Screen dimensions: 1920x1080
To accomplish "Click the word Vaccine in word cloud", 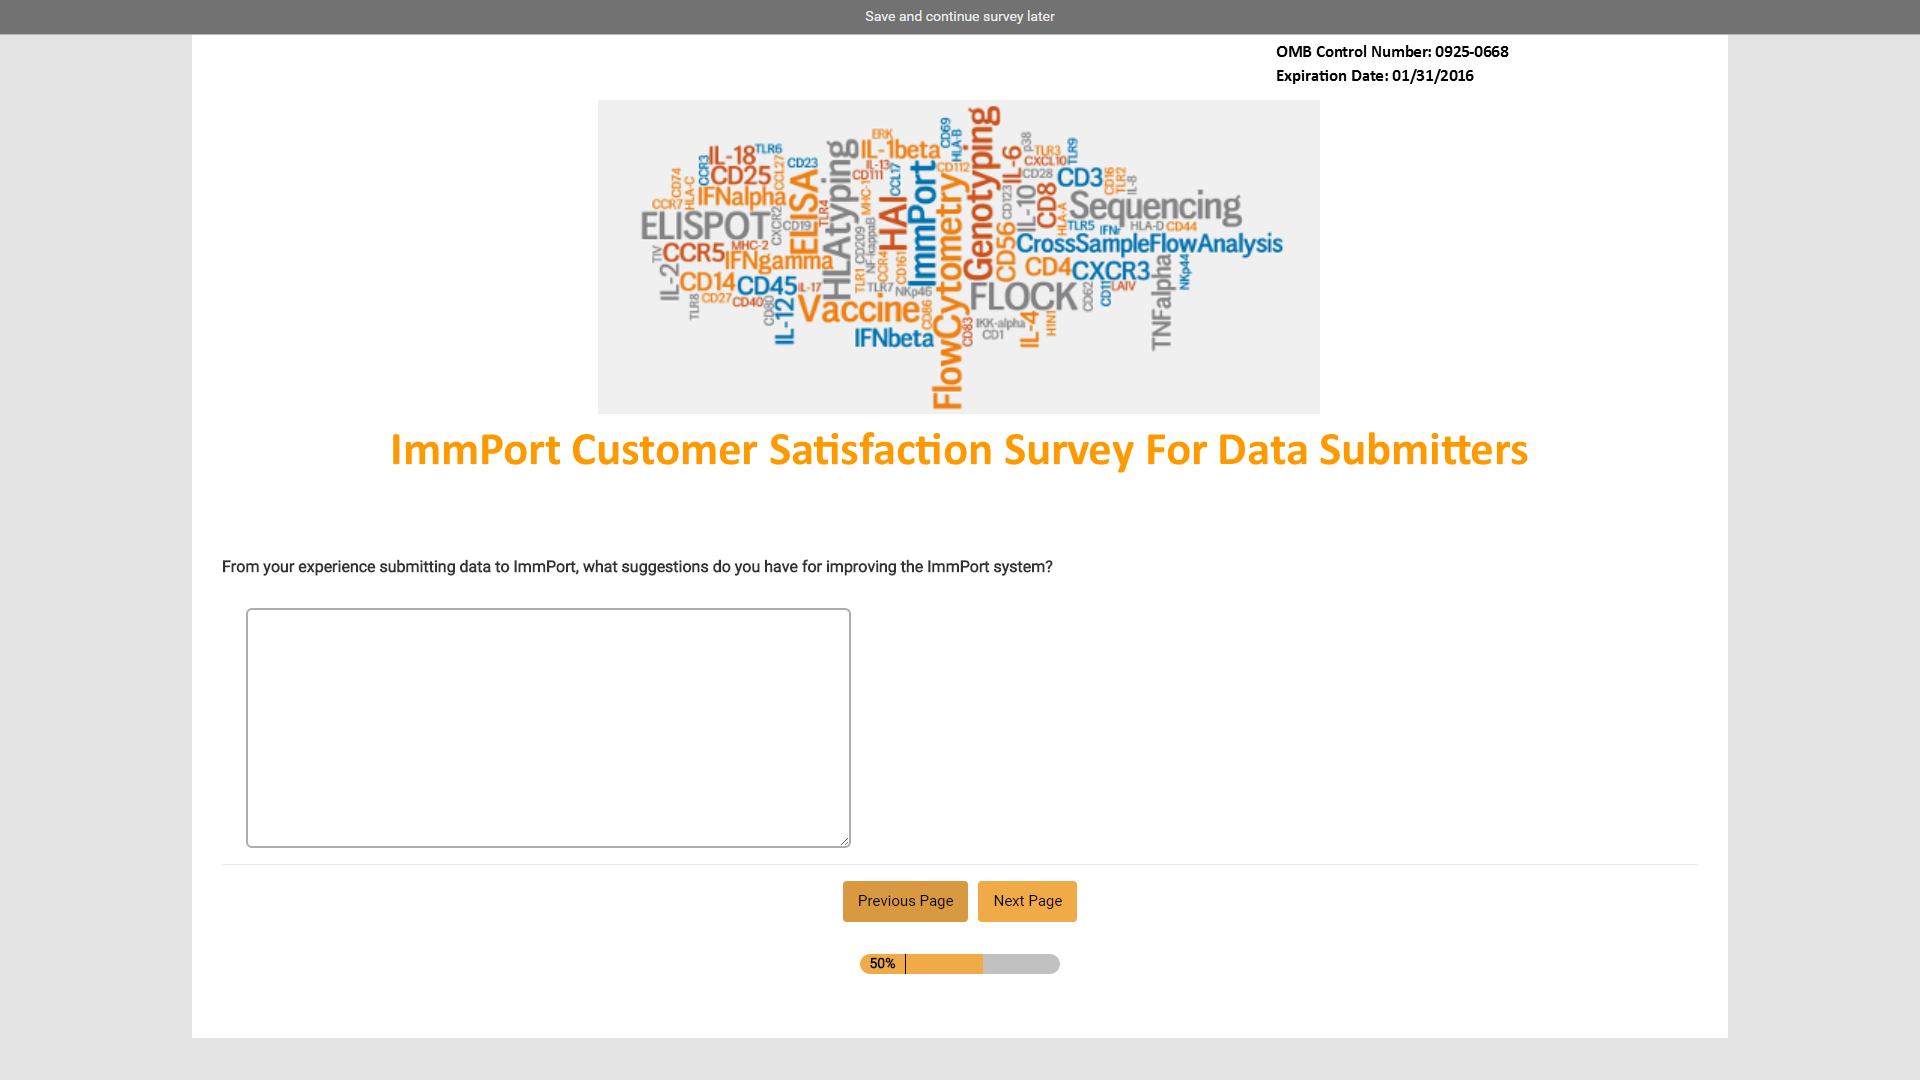I will [x=858, y=309].
